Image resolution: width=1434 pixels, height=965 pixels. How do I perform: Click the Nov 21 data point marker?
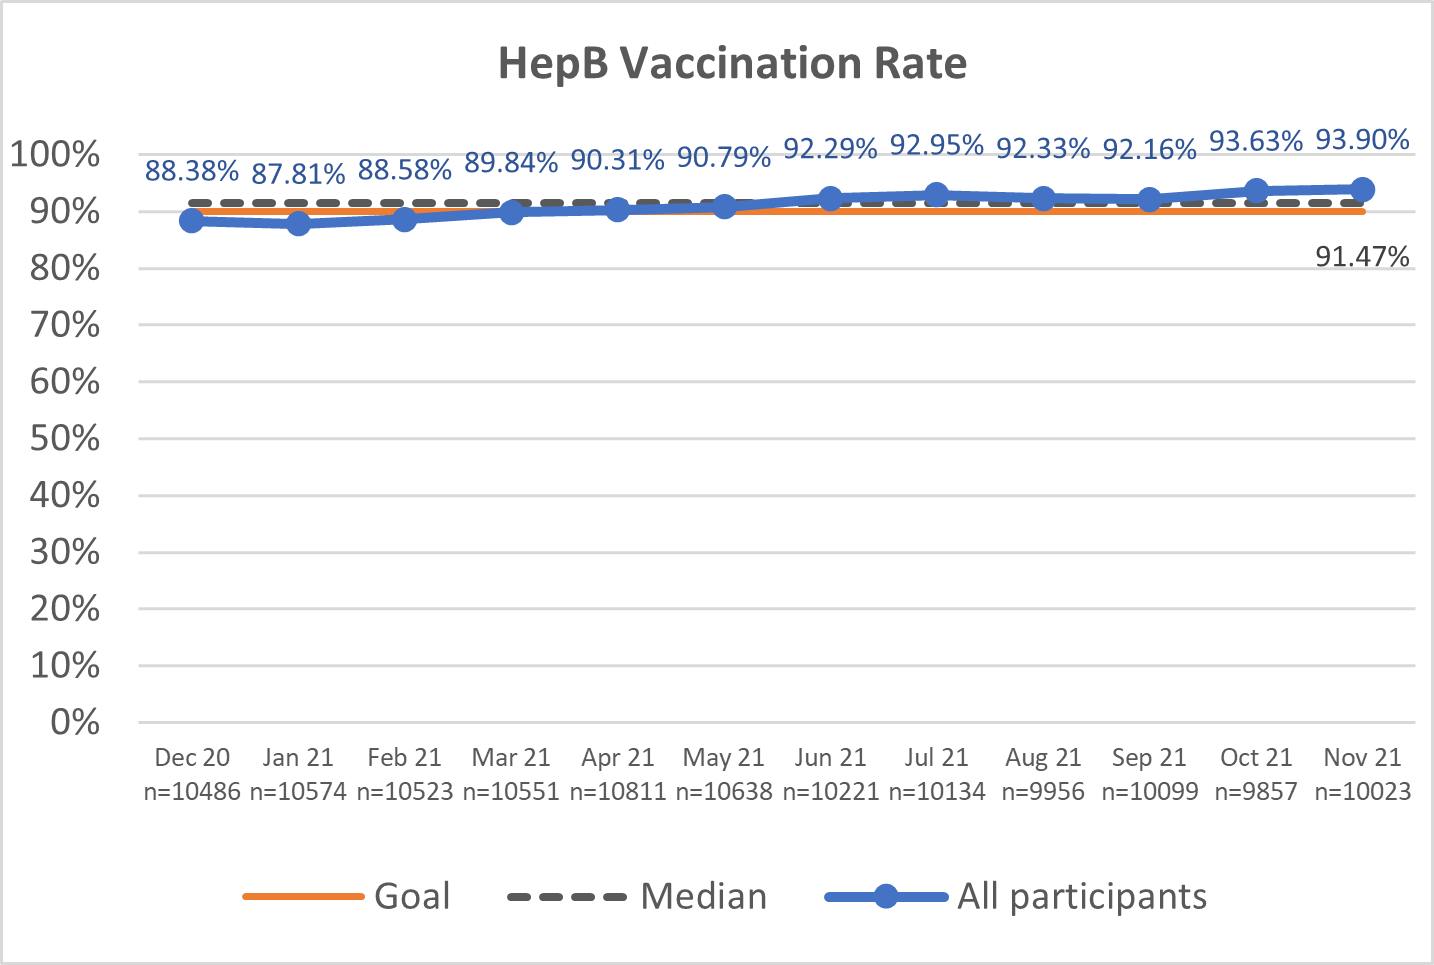point(1362,189)
